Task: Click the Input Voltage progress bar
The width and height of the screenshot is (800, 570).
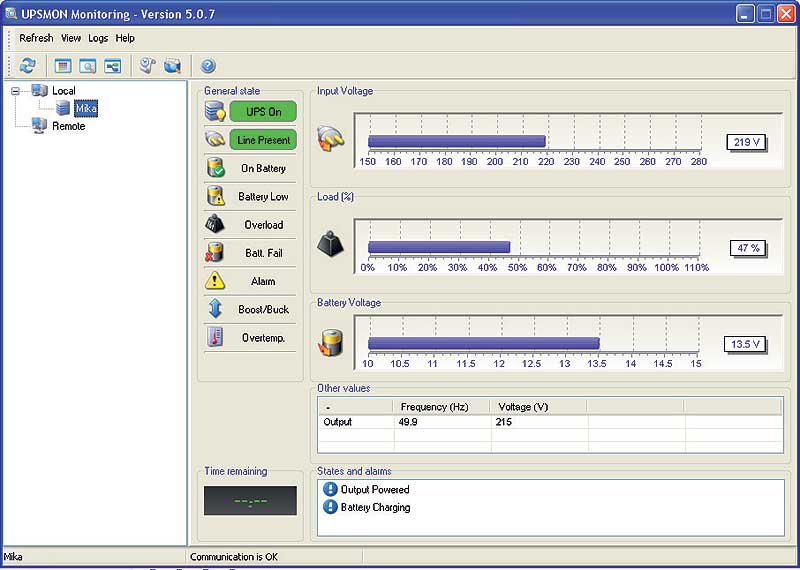Action: pos(457,141)
